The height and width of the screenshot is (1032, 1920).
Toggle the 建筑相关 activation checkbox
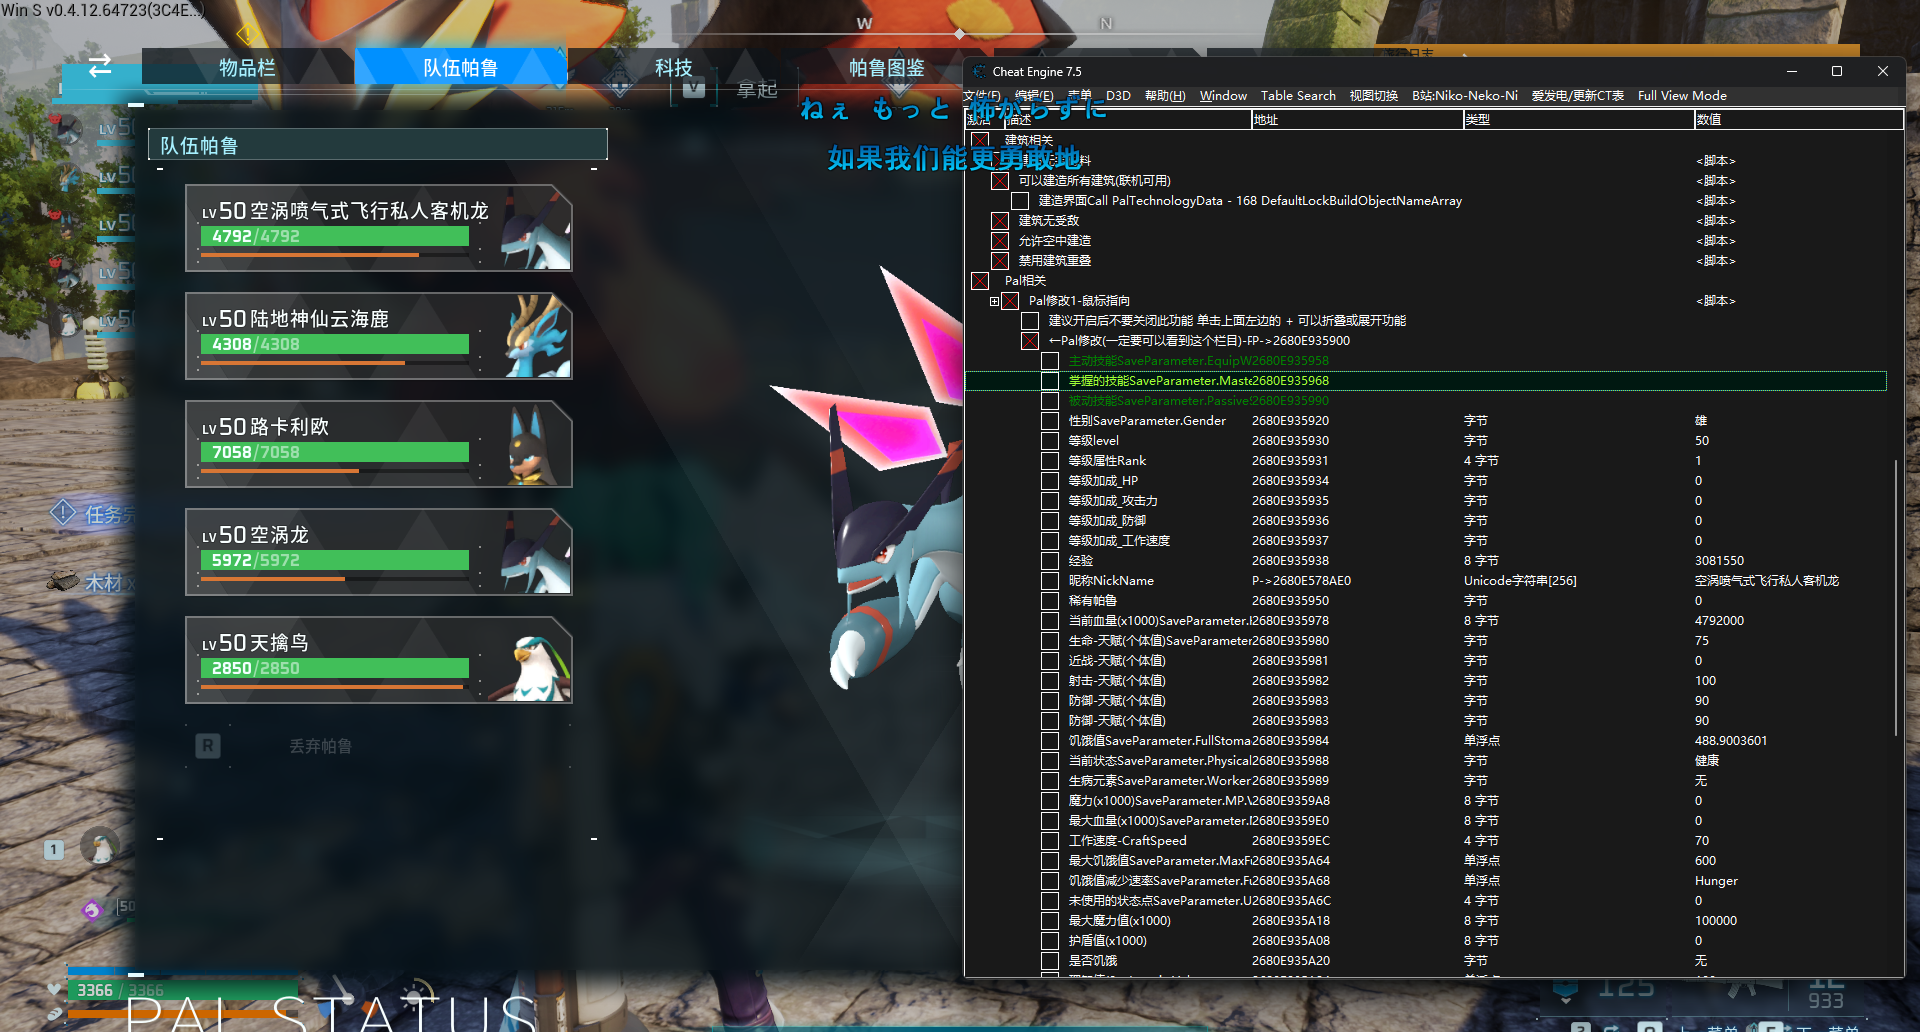pyautogui.click(x=980, y=140)
